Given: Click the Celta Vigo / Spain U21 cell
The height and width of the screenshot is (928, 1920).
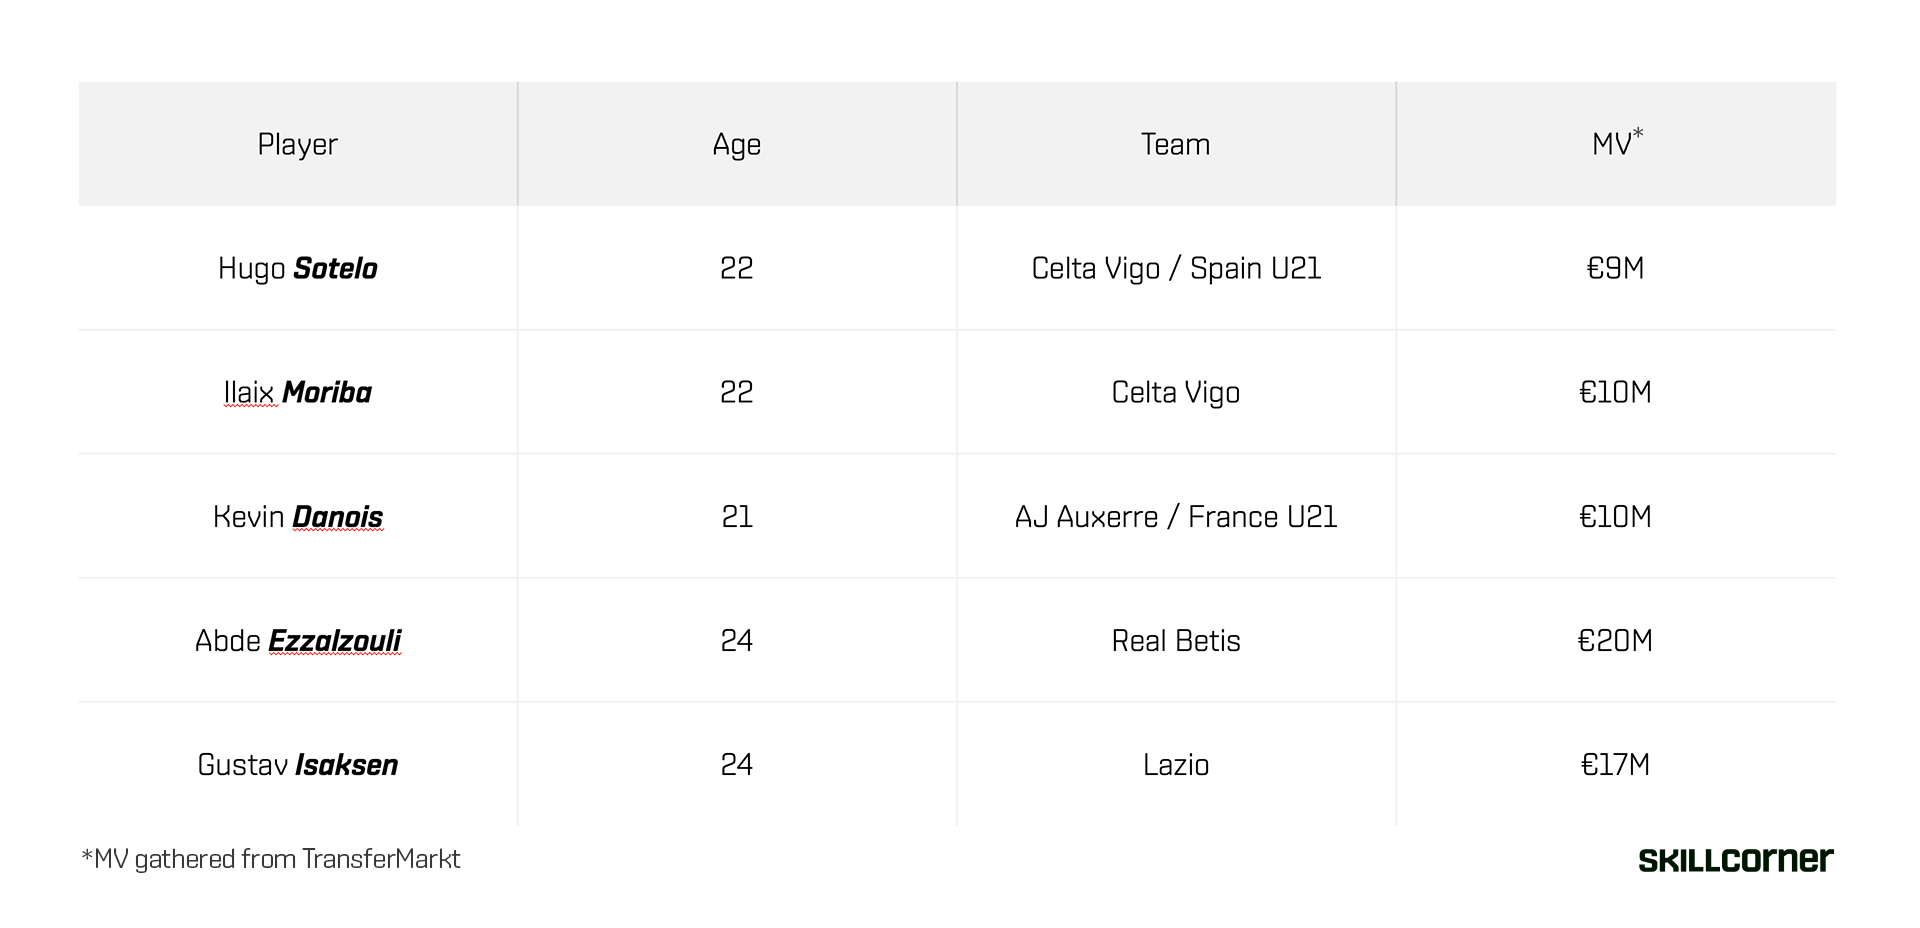Looking at the screenshot, I should coord(1175,268).
